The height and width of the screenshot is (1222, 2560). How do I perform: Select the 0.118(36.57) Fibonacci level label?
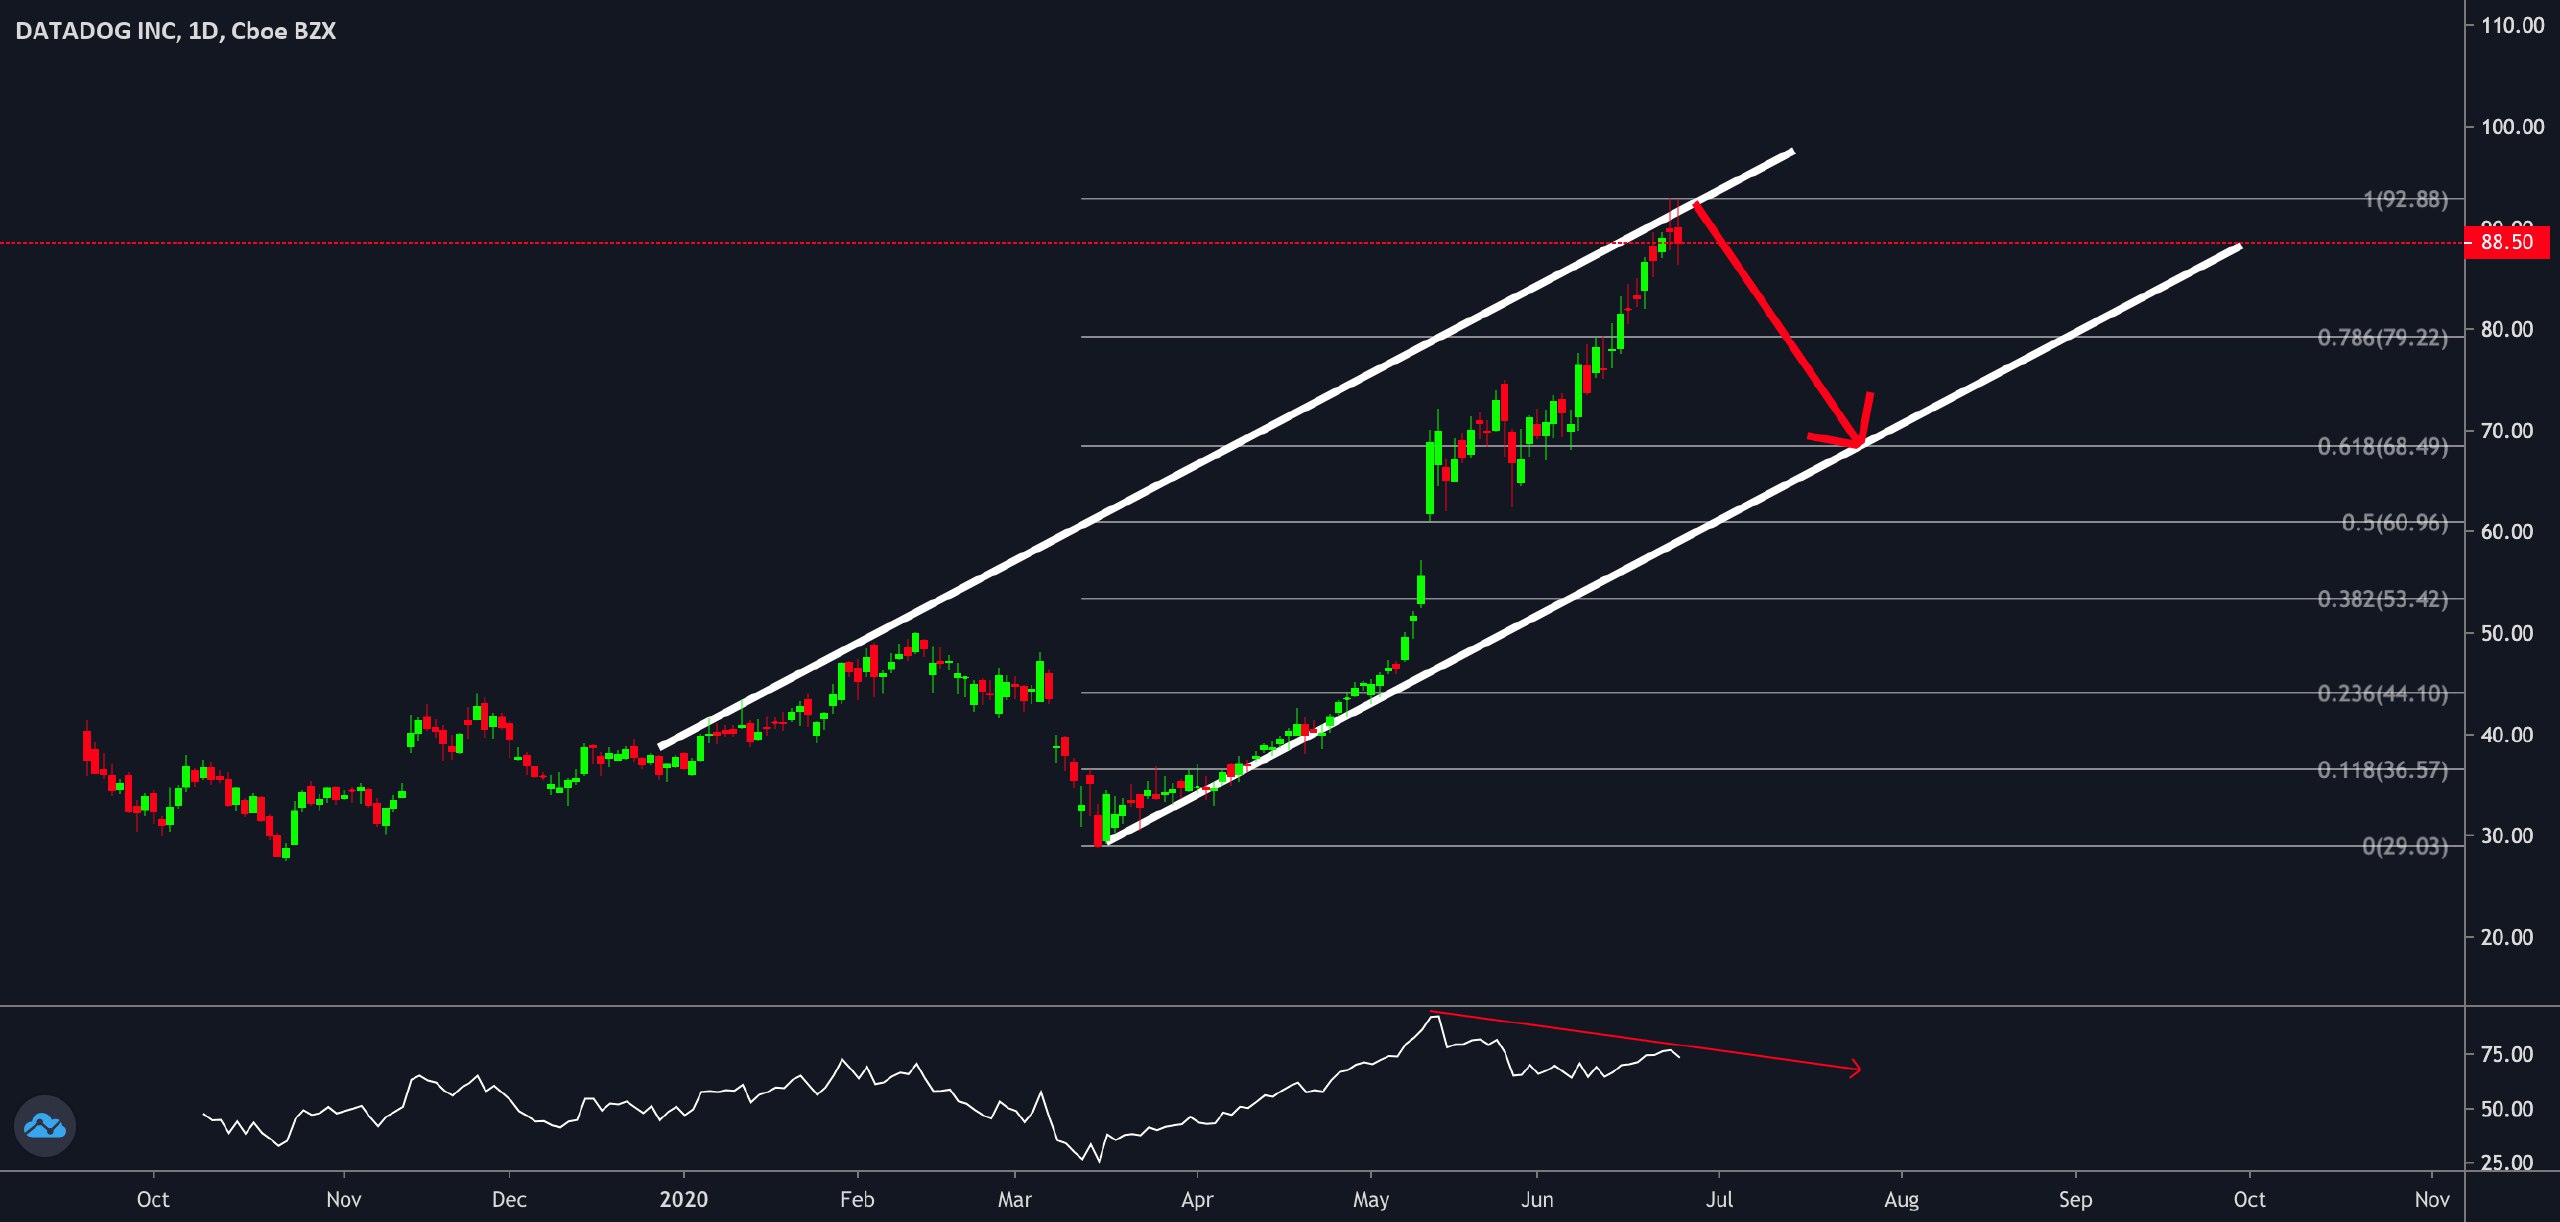coord(2383,769)
